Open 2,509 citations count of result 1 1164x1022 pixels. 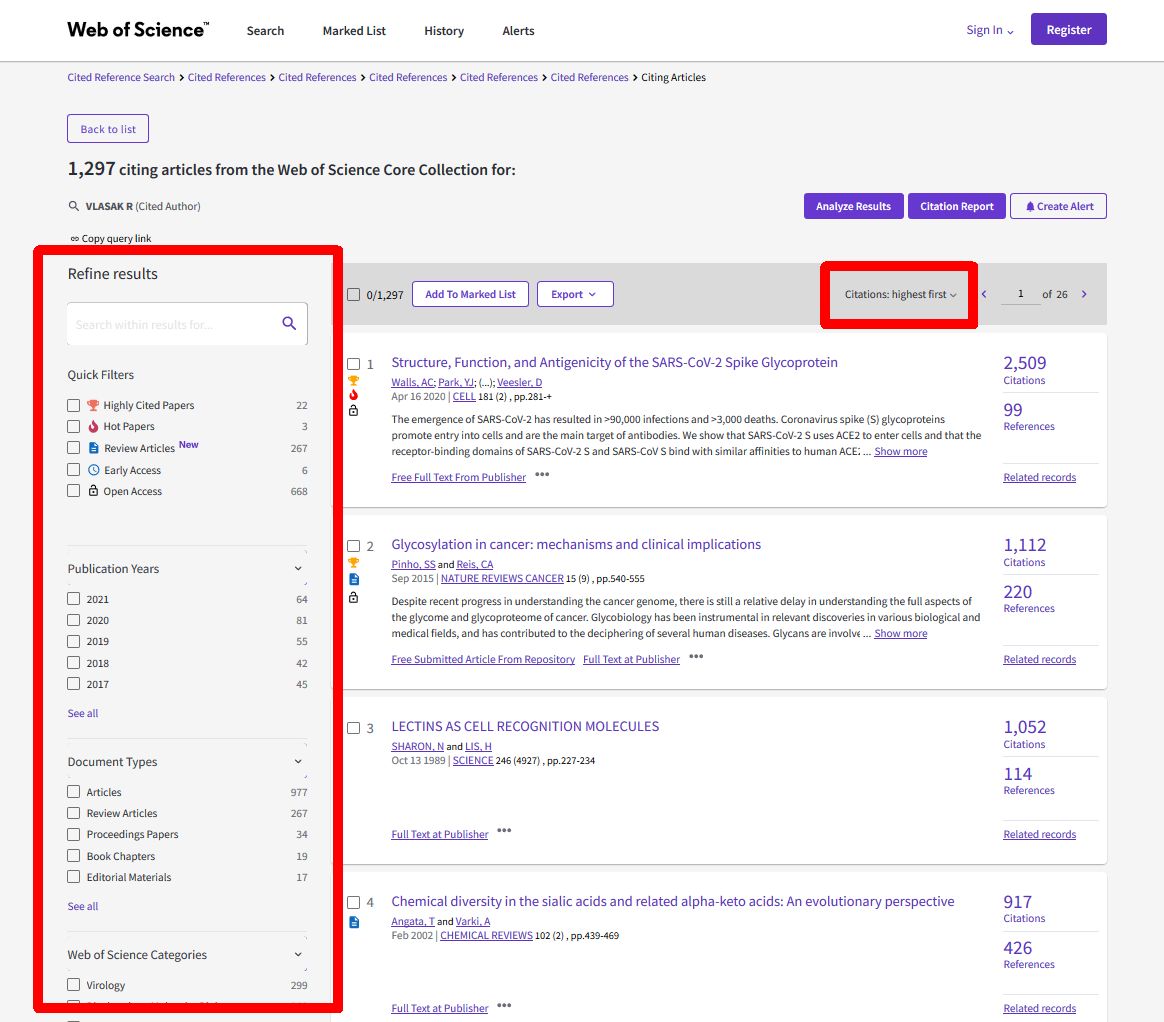1024,363
